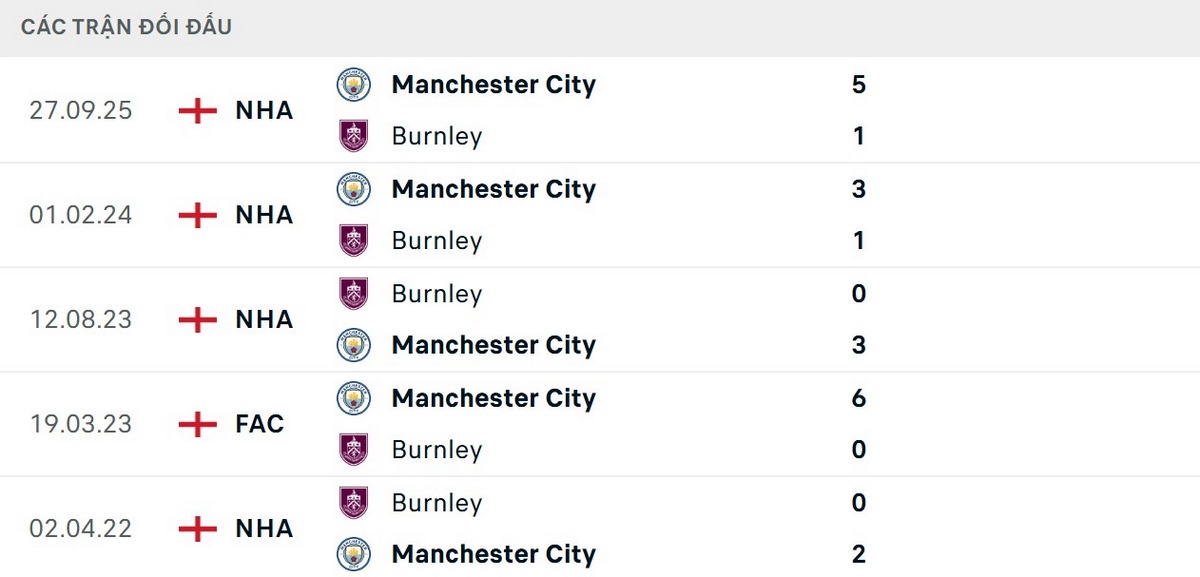Click the score 5 in the top match
The image size is (1200, 577).
(858, 85)
